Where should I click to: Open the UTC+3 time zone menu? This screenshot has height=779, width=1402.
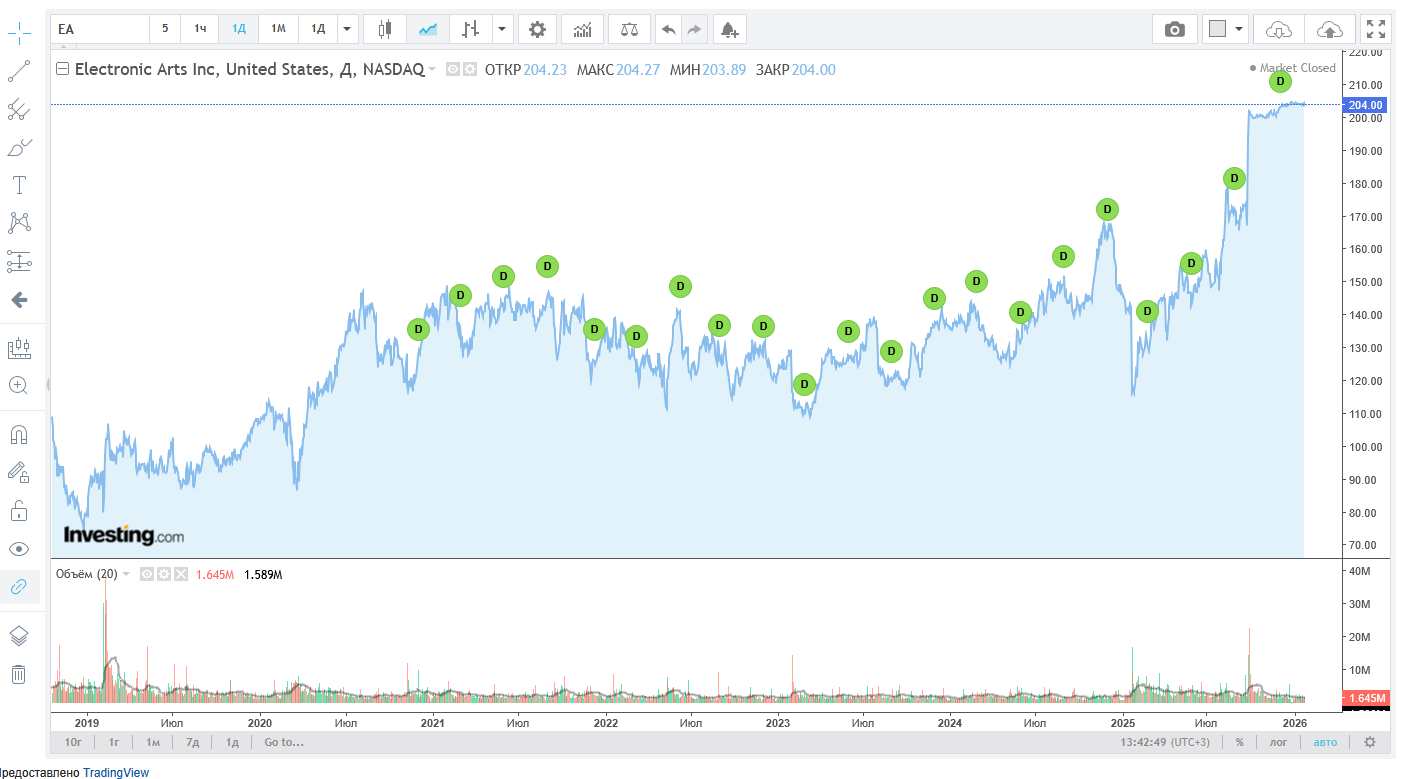[1164, 742]
